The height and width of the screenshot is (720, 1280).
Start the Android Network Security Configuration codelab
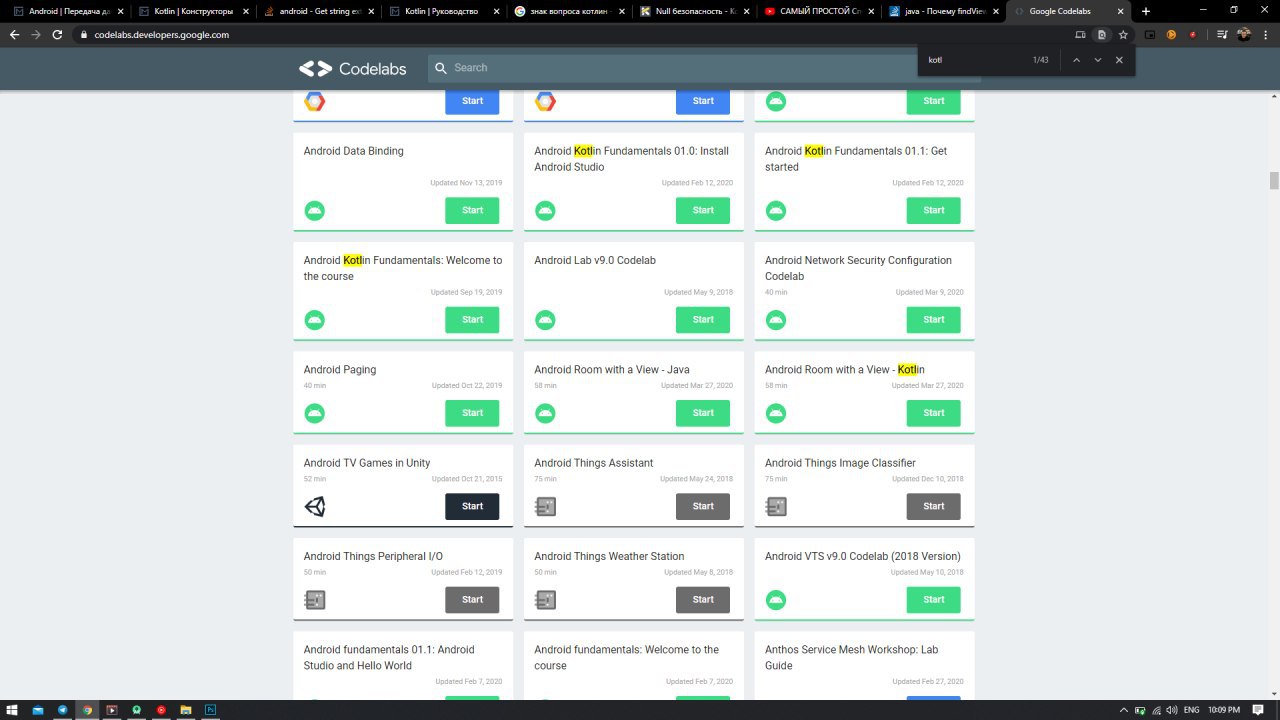pos(934,320)
